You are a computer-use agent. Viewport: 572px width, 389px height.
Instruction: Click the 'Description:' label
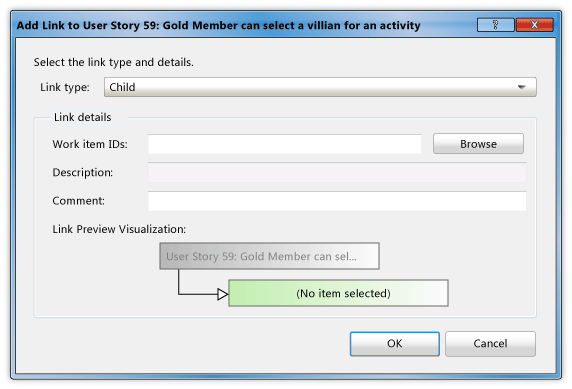82,172
